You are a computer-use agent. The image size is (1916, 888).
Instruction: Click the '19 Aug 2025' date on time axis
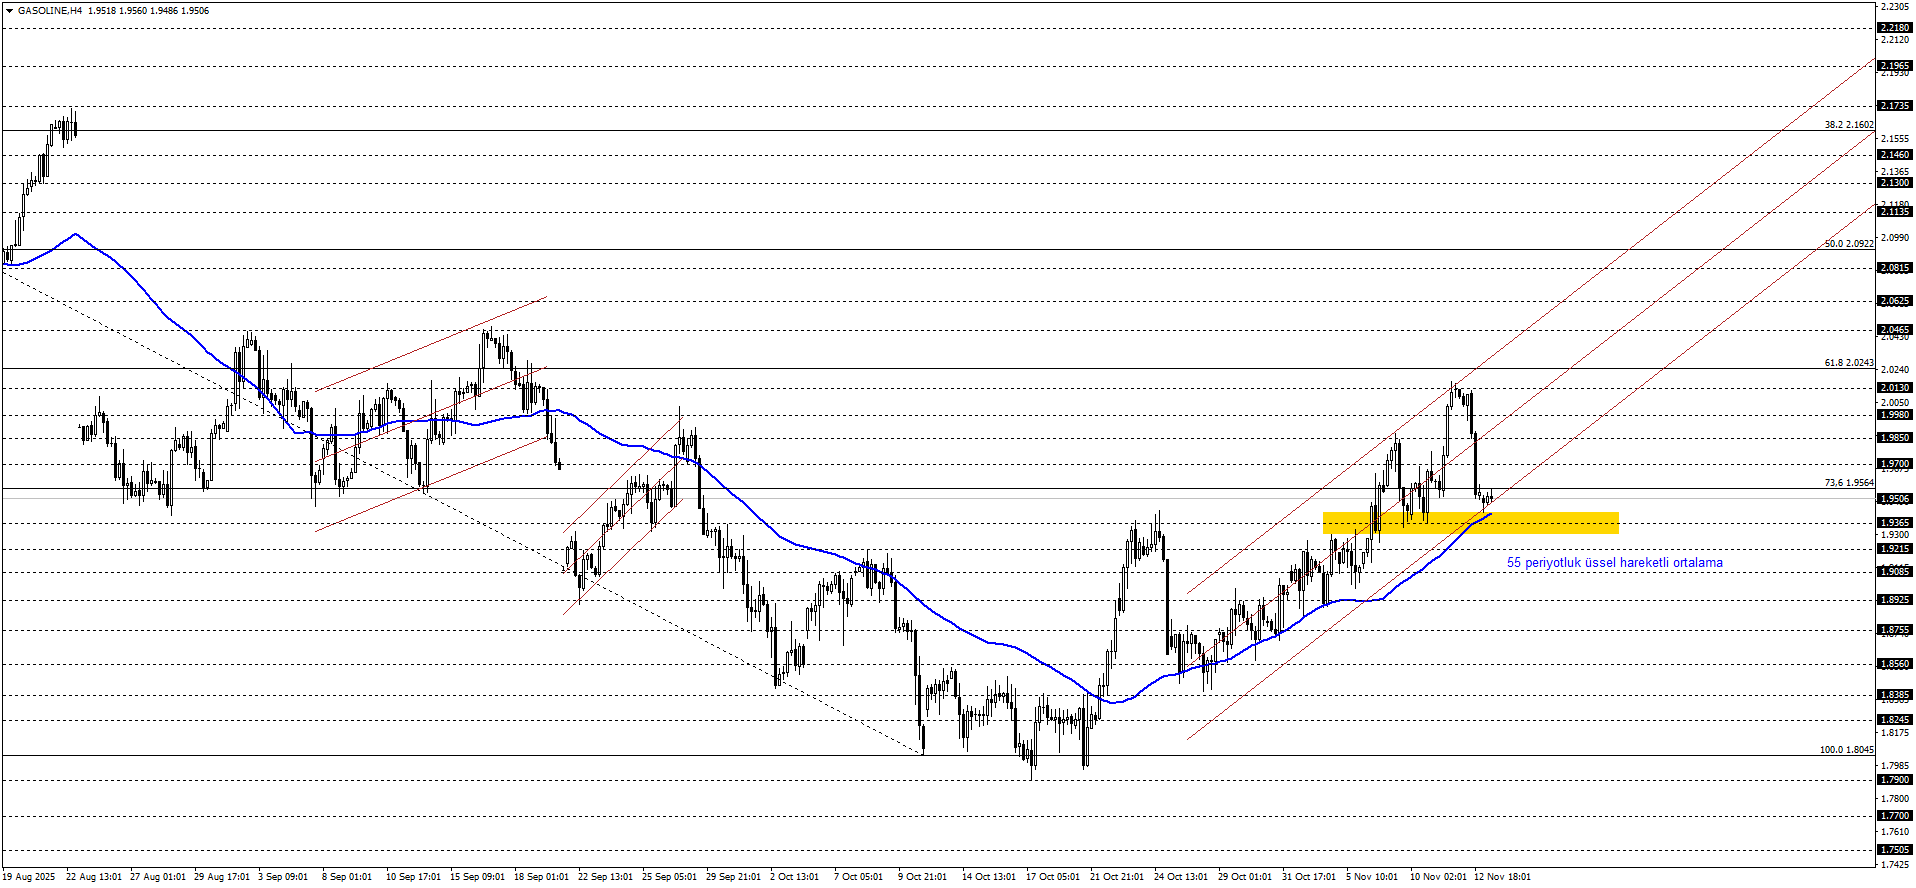pos(29,877)
